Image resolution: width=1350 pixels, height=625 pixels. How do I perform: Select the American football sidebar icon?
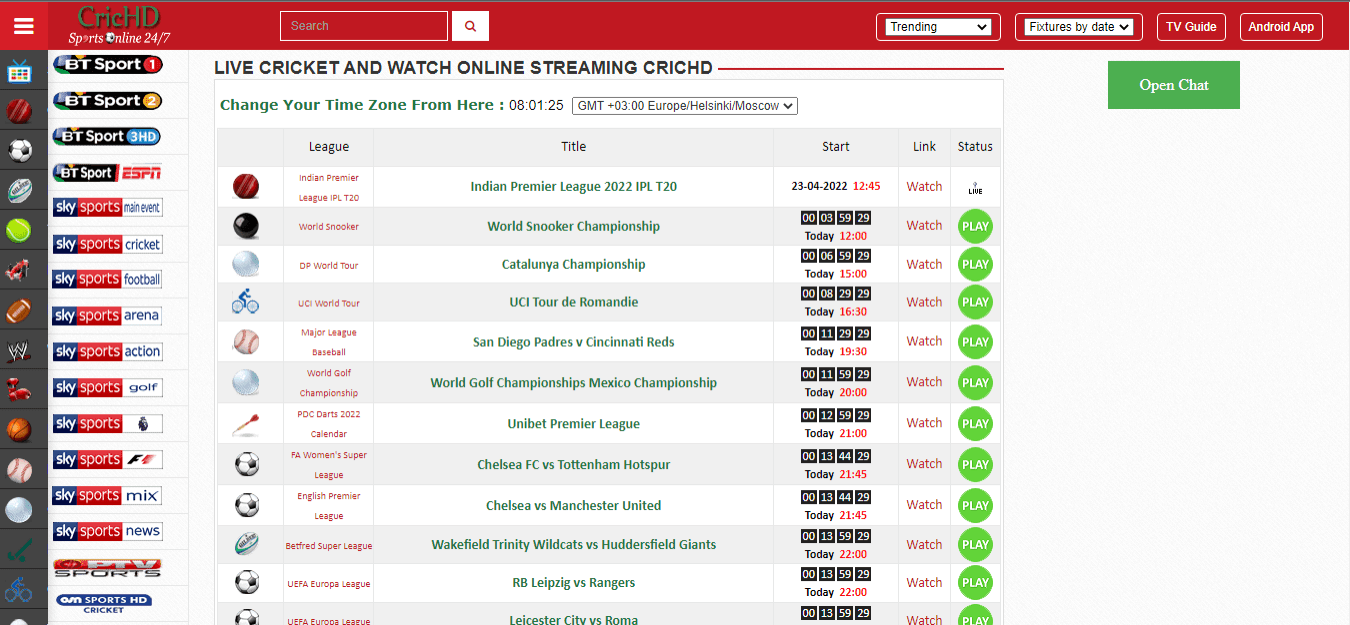coord(19,310)
